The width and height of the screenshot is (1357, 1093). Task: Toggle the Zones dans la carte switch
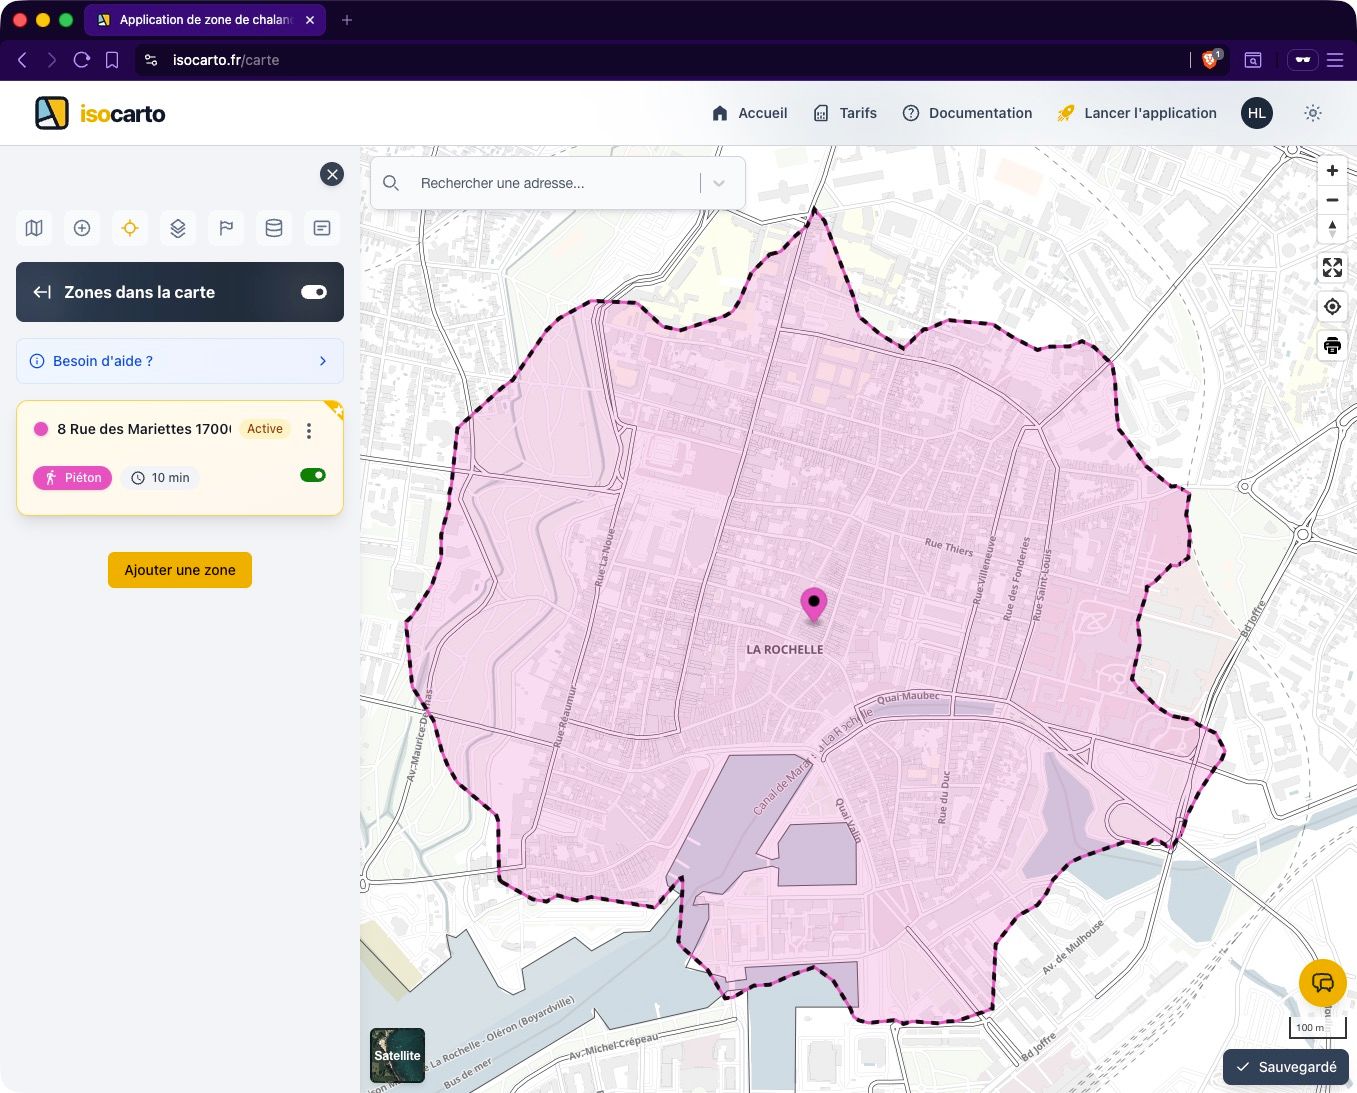314,292
